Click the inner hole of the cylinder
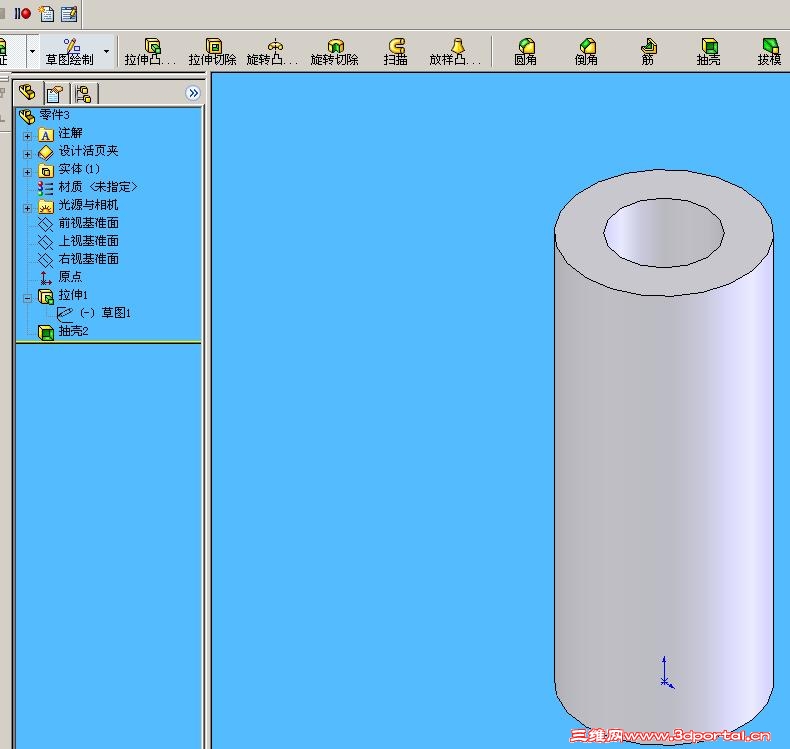Viewport: 790px width, 749px height. coord(664,234)
